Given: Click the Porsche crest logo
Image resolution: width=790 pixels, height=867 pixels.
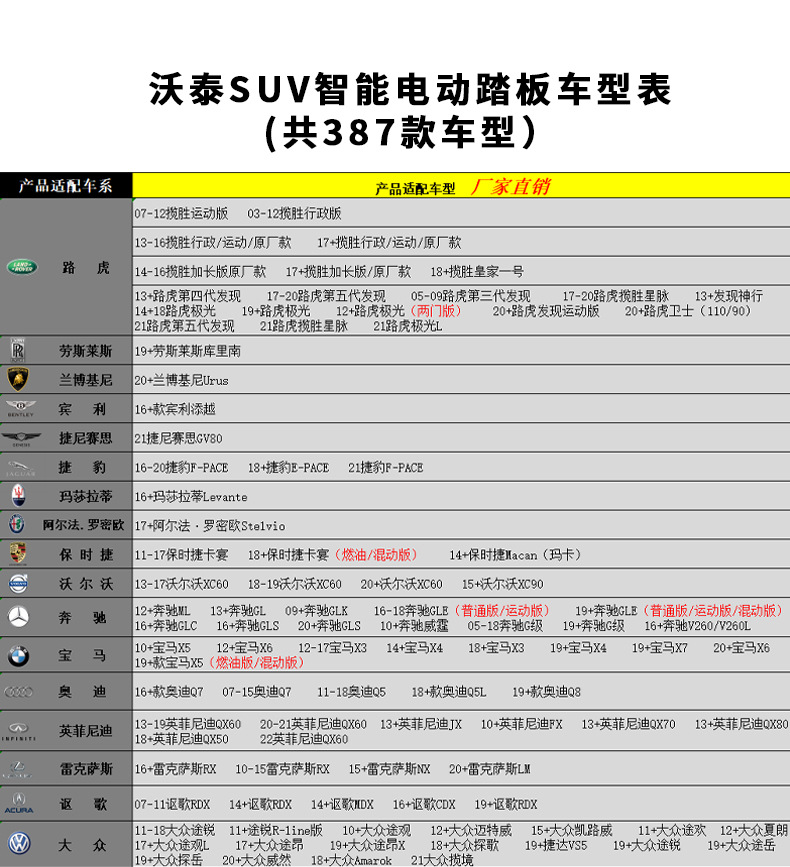Looking at the screenshot, I should point(18,553).
